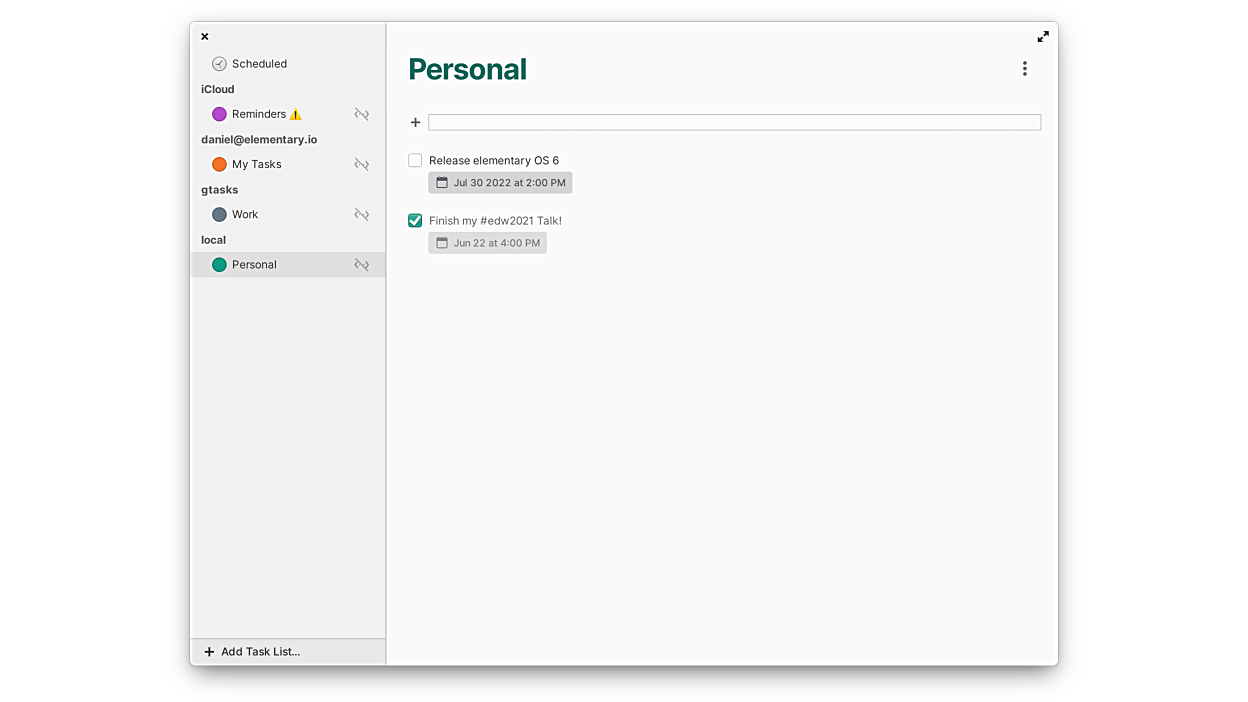Image resolution: width=1248 pixels, height=702 pixels.
Task: Click the plus icon beside new task field
Action: pos(416,122)
